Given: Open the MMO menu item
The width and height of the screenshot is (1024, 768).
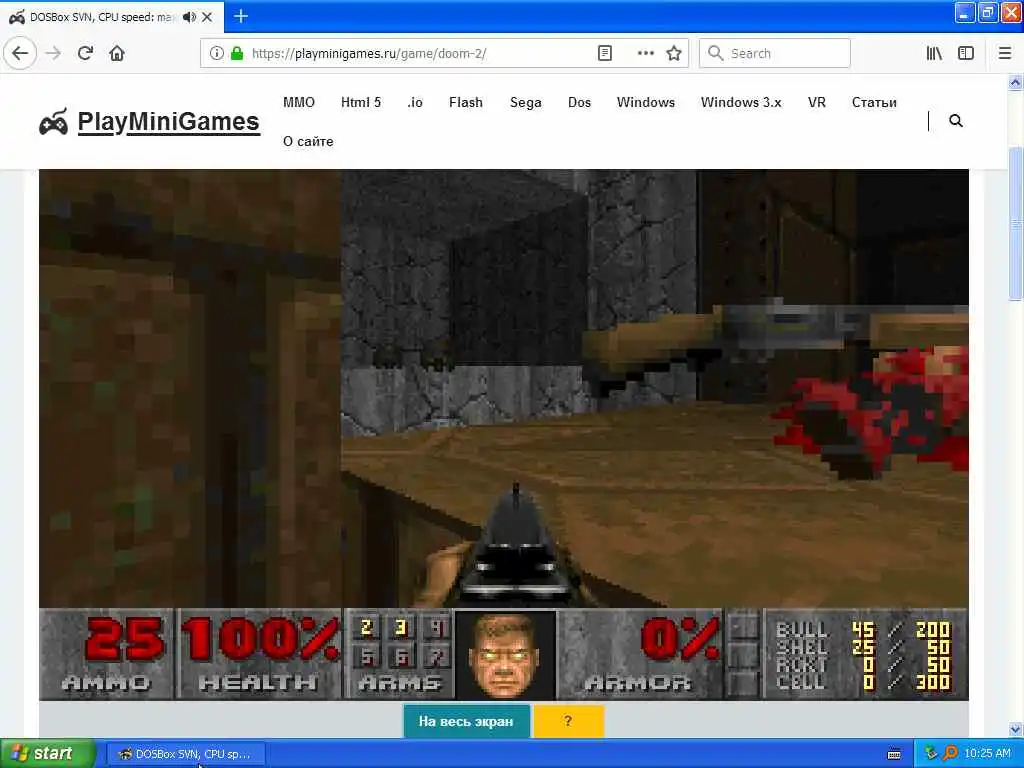Looking at the screenshot, I should [299, 103].
